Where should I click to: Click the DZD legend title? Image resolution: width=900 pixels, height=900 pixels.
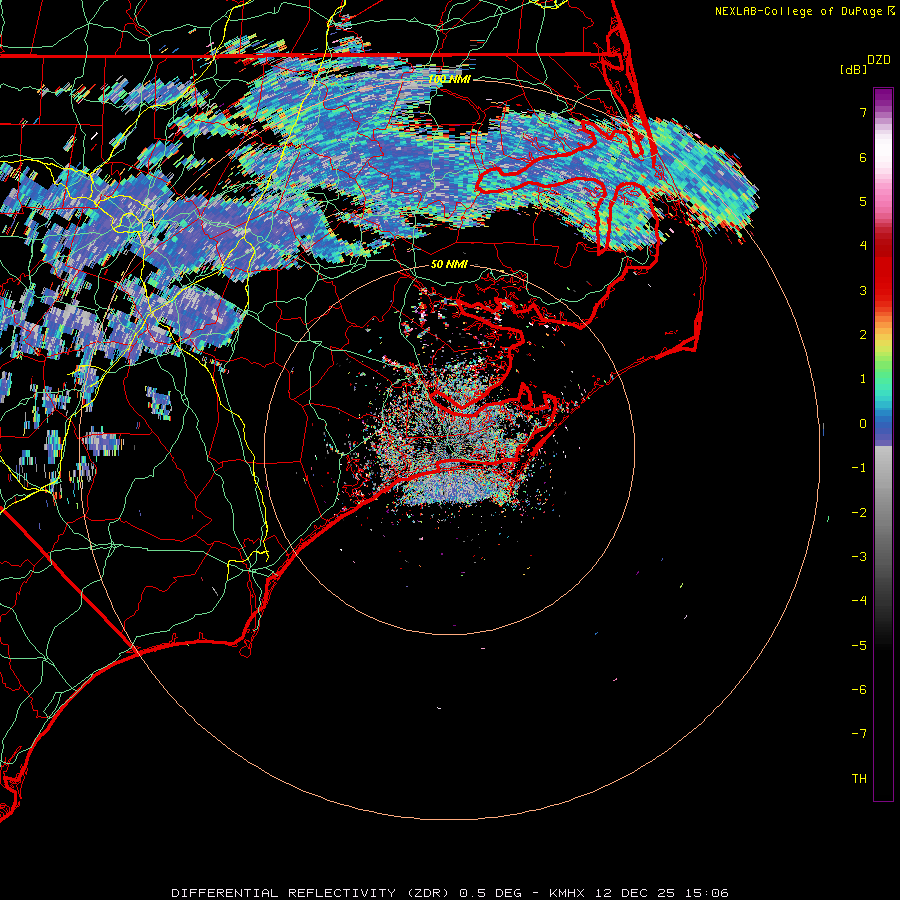(878, 60)
